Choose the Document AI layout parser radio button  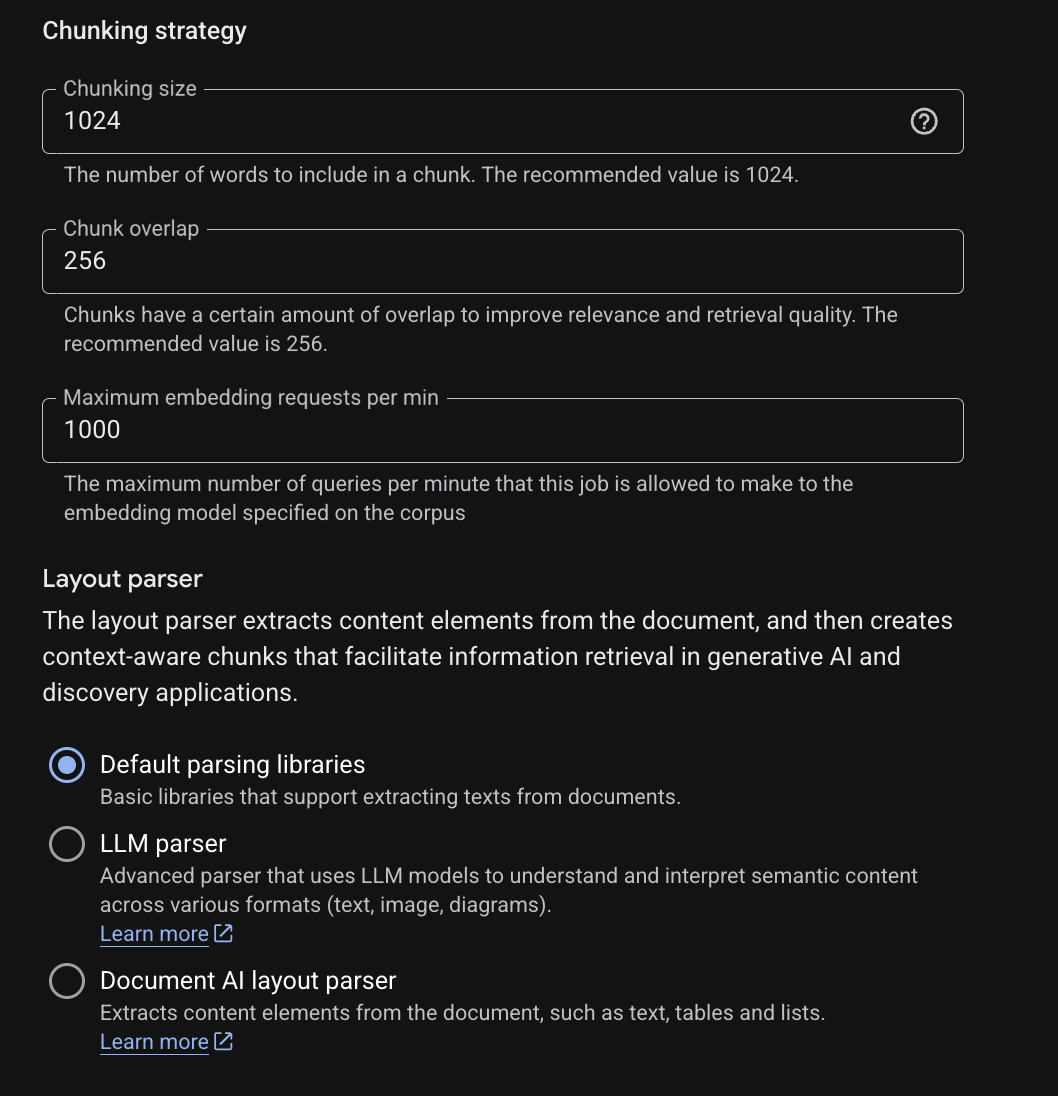point(67,981)
